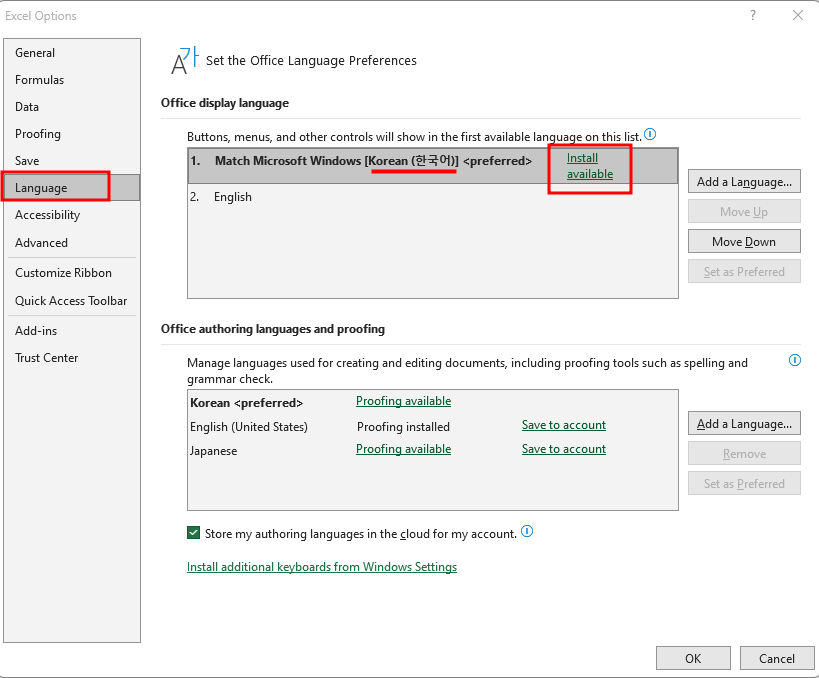
Task: Click the info icon beside display language description
Action: click(x=650, y=134)
